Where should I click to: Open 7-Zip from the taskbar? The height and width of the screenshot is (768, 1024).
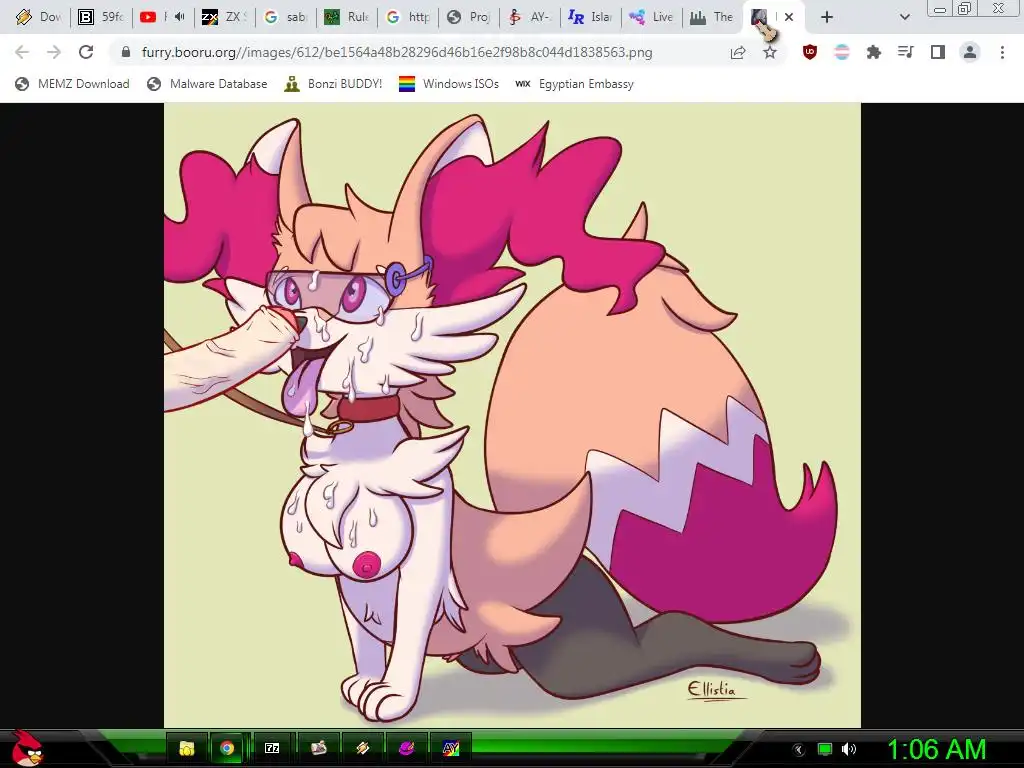(272, 748)
